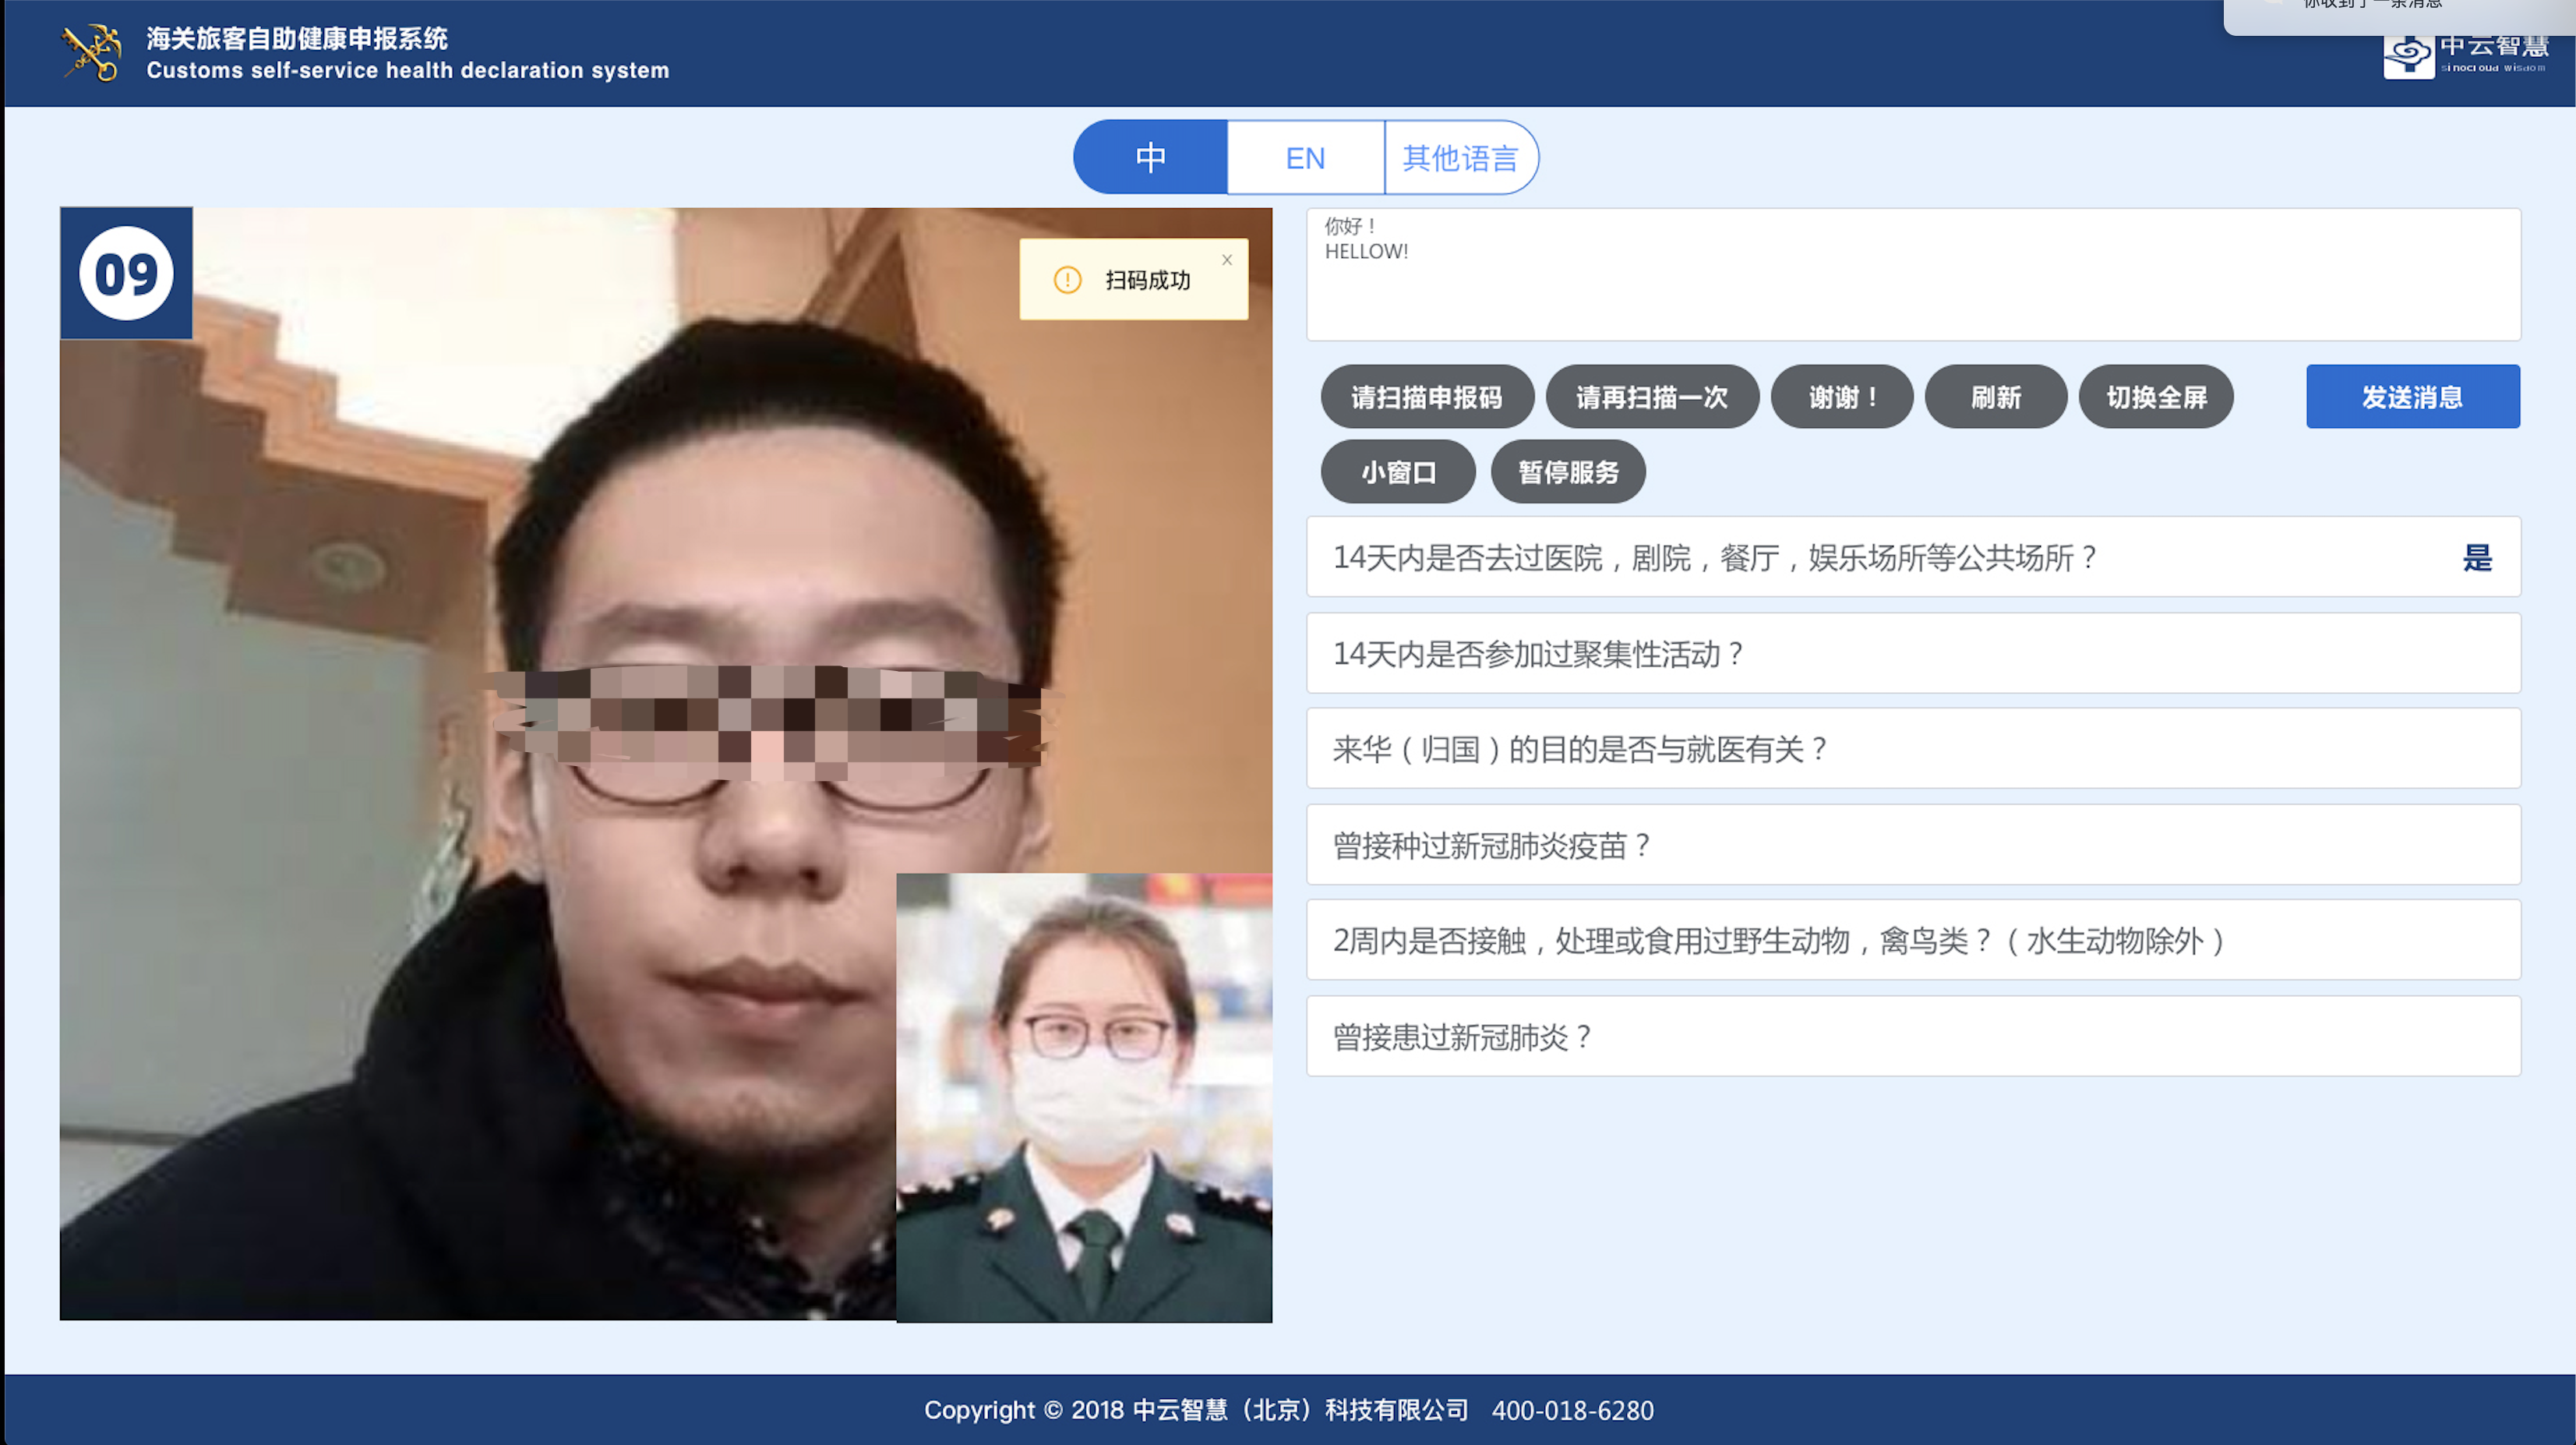Switch language to EN

[x=1305, y=158]
